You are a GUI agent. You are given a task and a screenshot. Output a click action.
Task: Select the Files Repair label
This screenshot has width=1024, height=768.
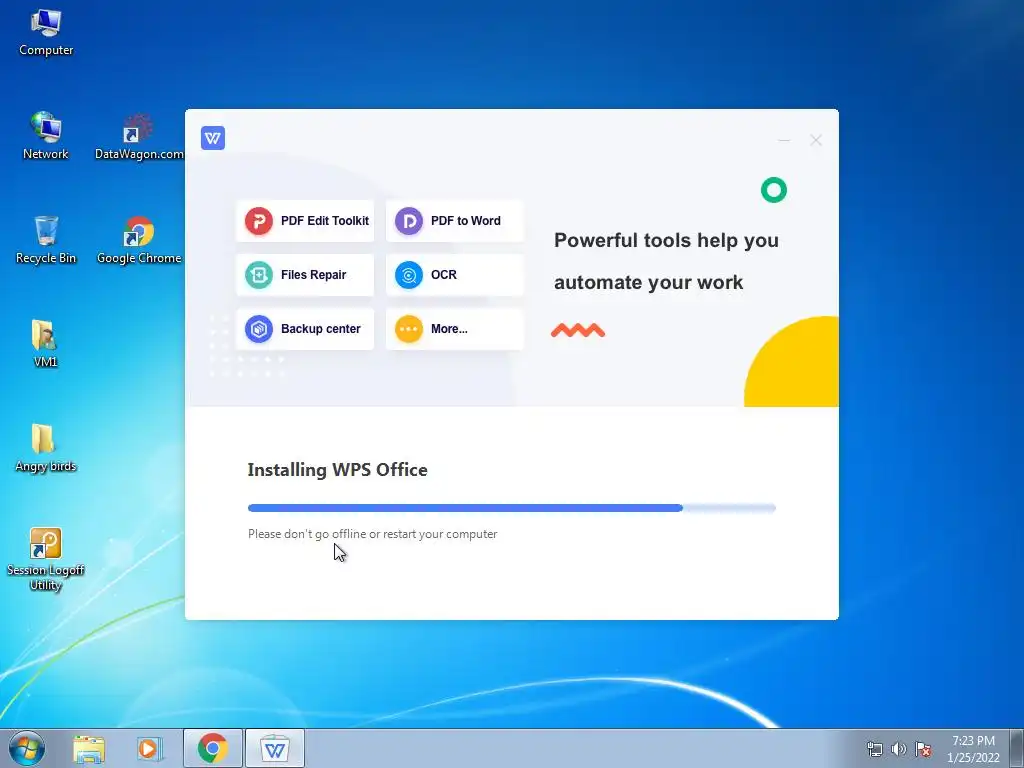coord(313,275)
